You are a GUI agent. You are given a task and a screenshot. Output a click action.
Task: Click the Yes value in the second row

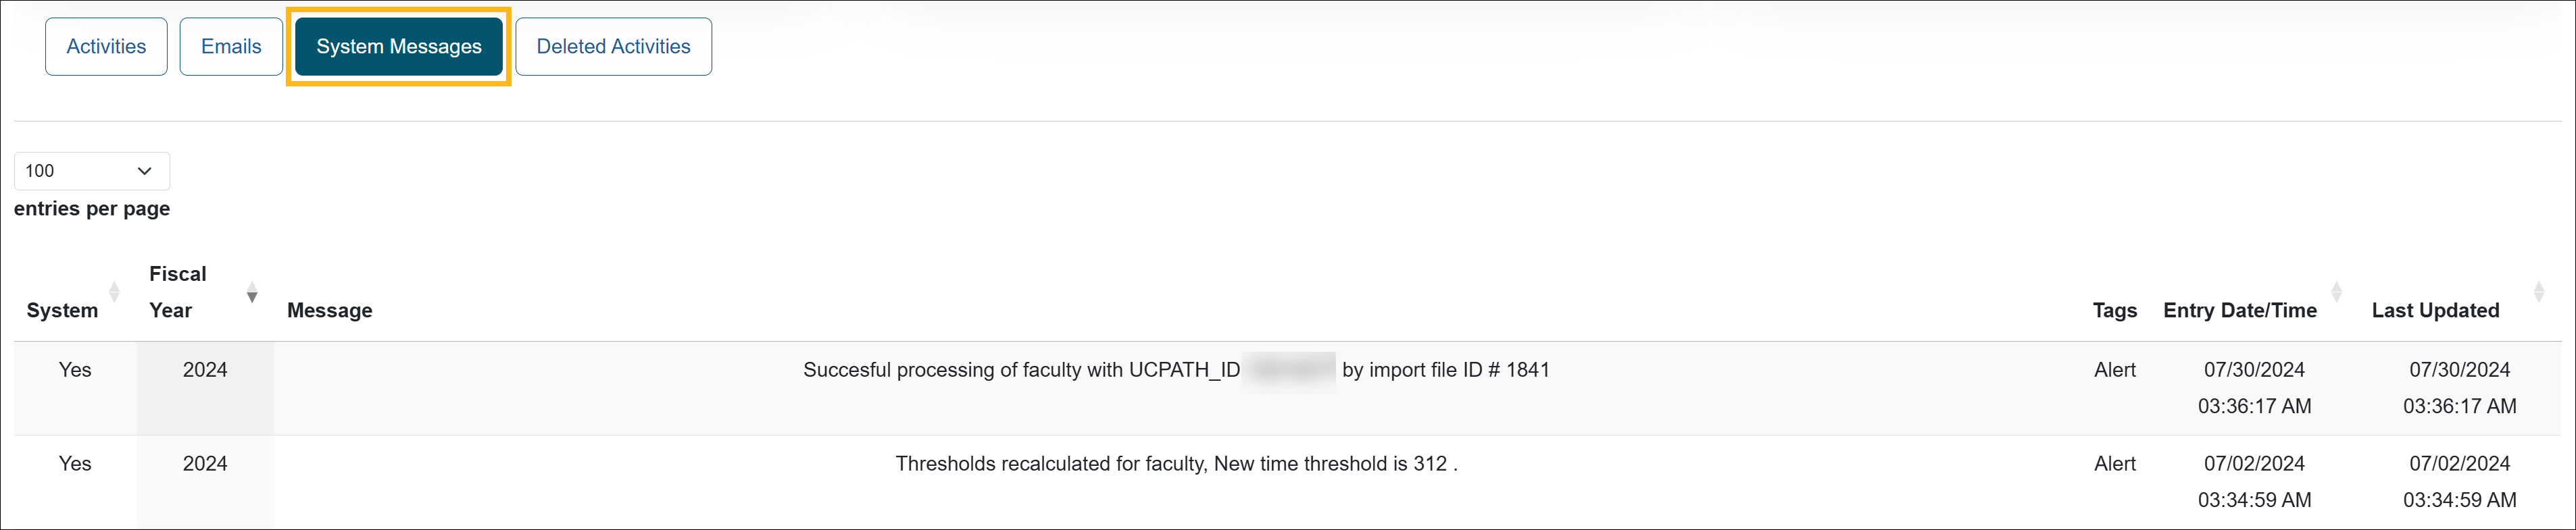pyautogui.click(x=75, y=463)
